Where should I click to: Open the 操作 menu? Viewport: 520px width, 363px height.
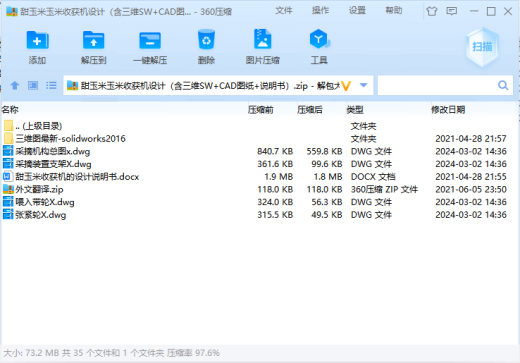[320, 11]
